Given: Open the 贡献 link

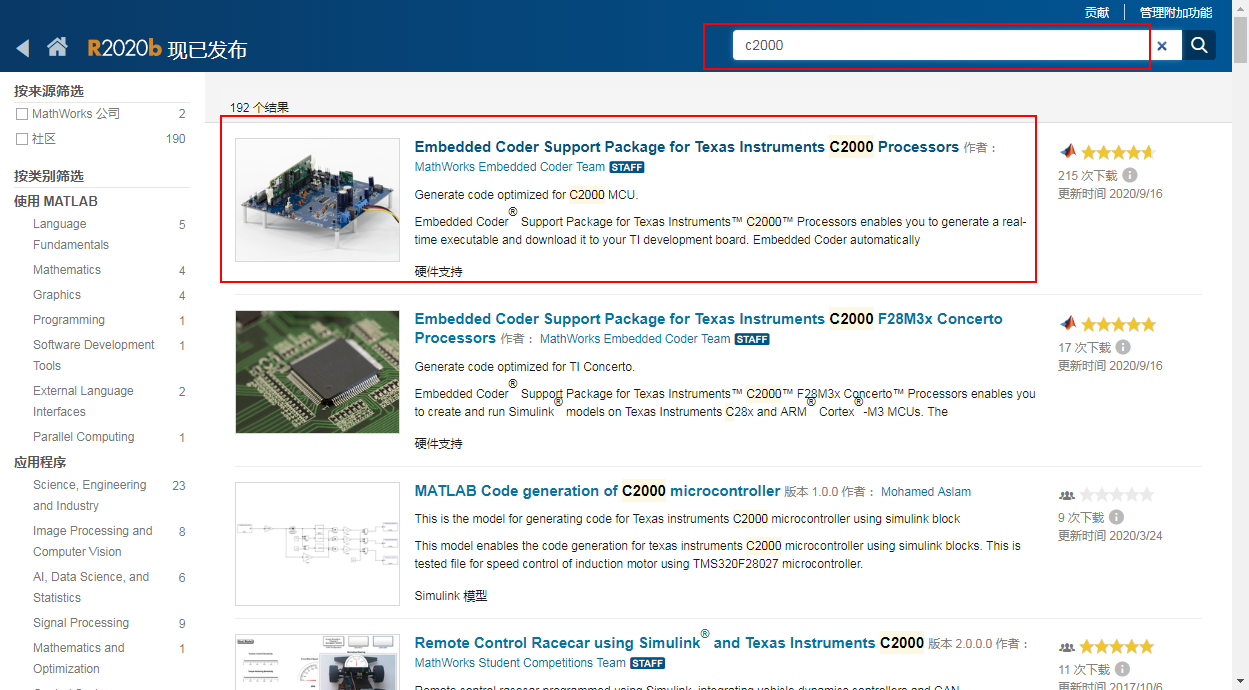Looking at the screenshot, I should (x=1097, y=12).
